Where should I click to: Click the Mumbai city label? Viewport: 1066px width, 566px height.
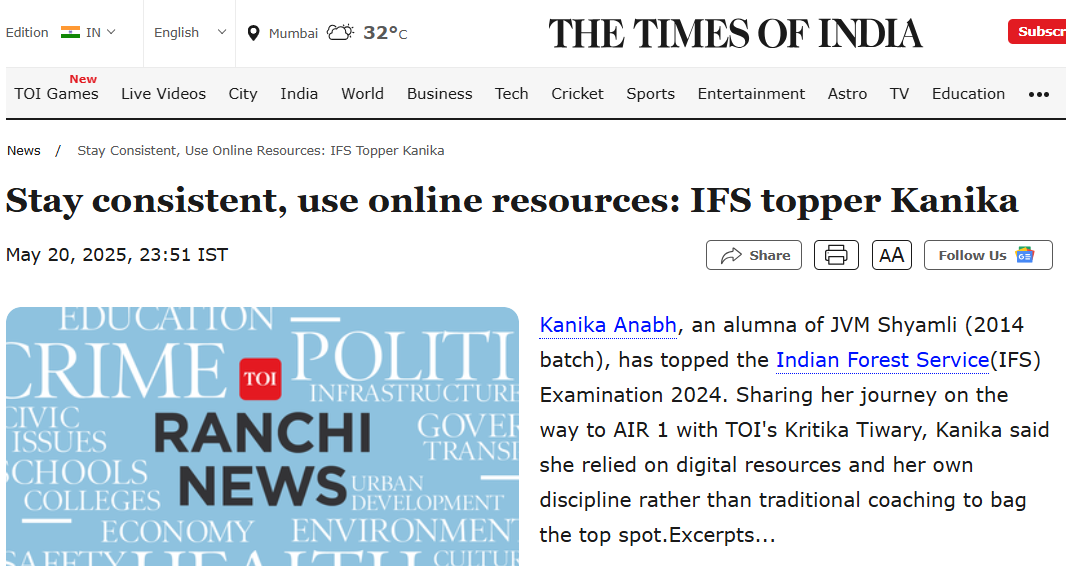pos(293,33)
